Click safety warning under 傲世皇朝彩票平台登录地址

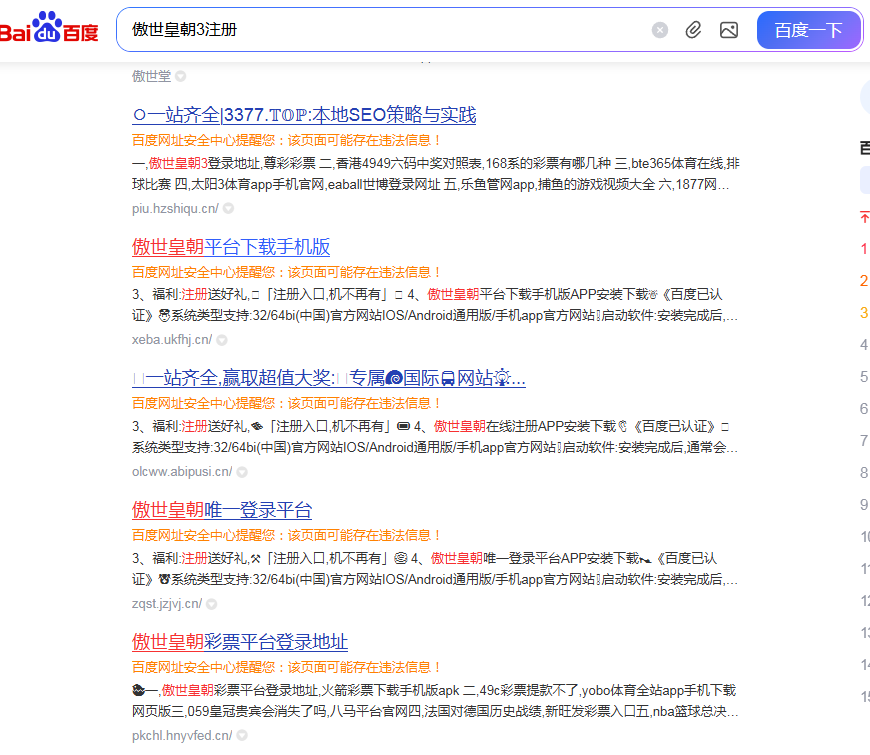point(286,667)
